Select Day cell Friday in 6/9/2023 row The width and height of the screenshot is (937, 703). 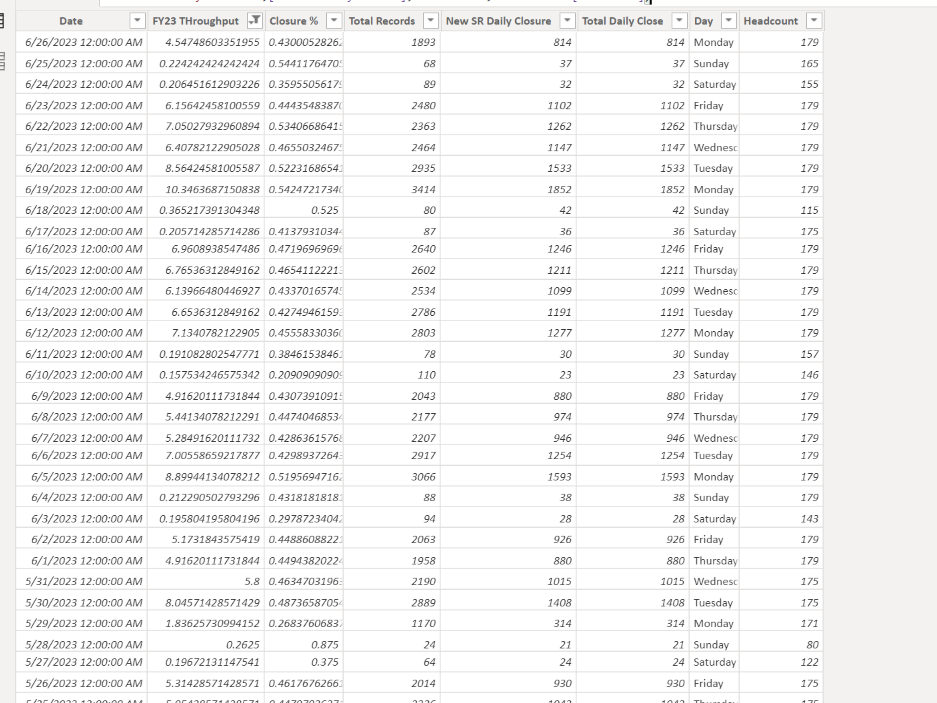coord(708,396)
